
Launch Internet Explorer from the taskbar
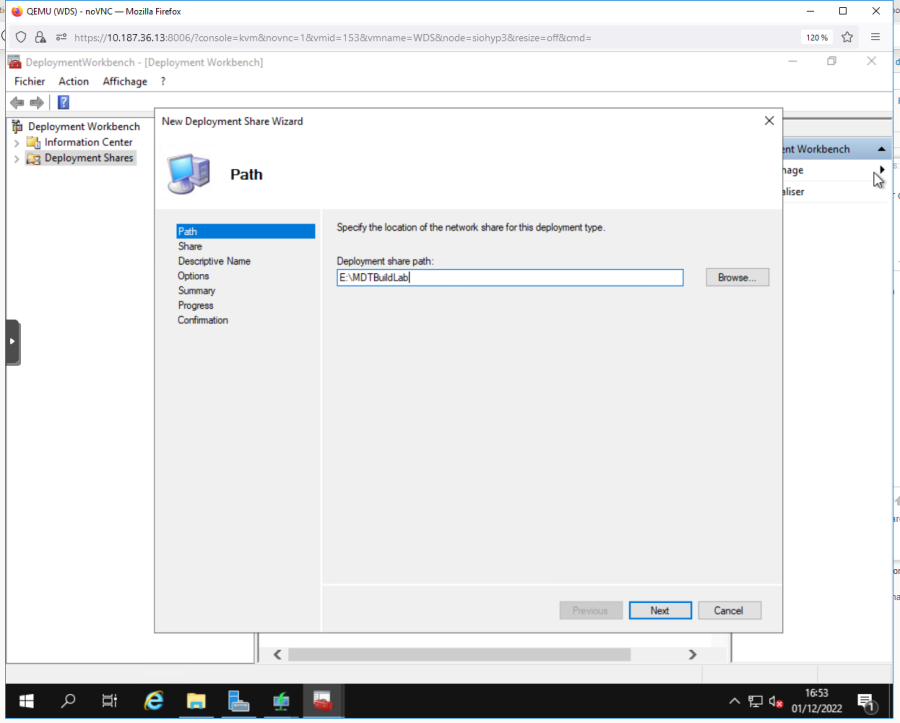click(153, 701)
